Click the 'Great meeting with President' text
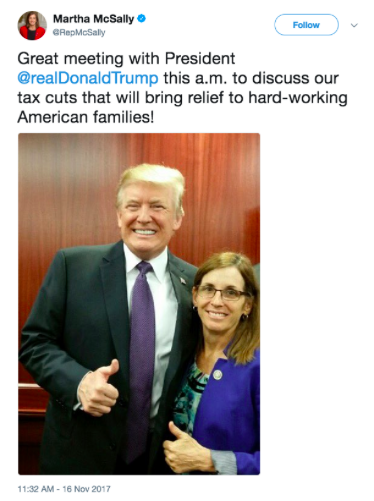This screenshot has height=501, width=374. 126,59
